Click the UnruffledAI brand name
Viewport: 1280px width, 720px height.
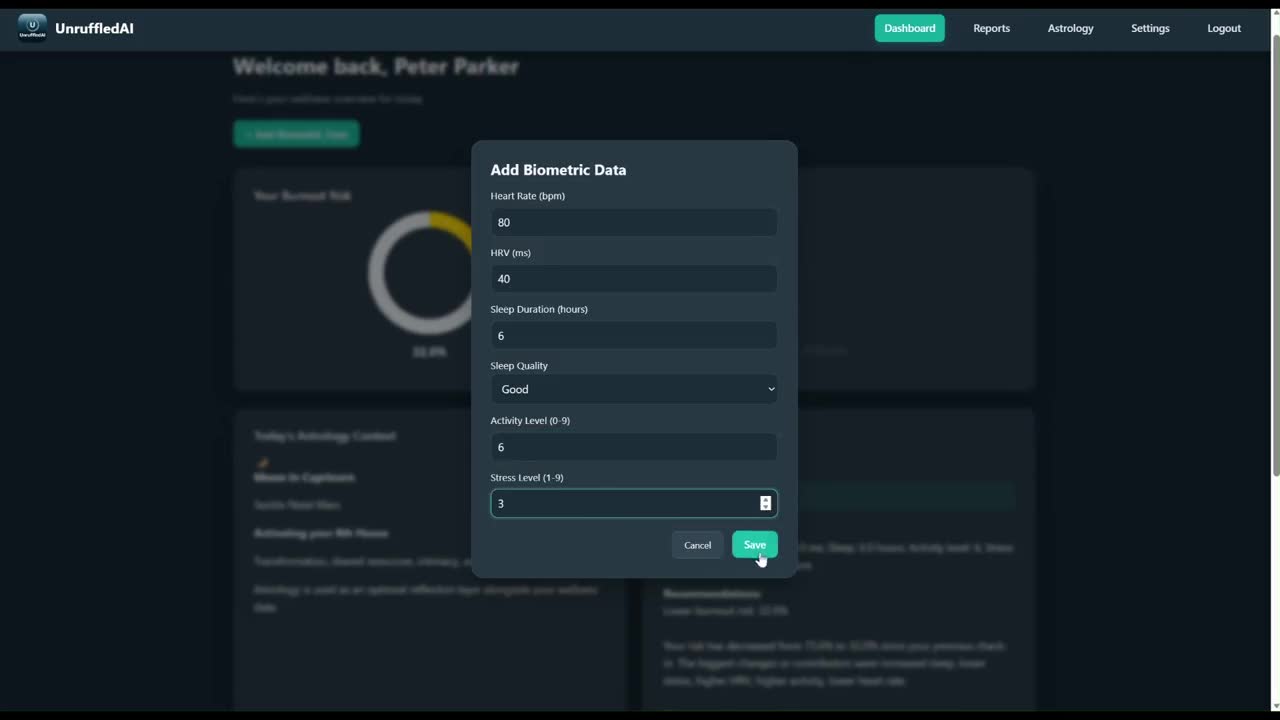[94, 28]
